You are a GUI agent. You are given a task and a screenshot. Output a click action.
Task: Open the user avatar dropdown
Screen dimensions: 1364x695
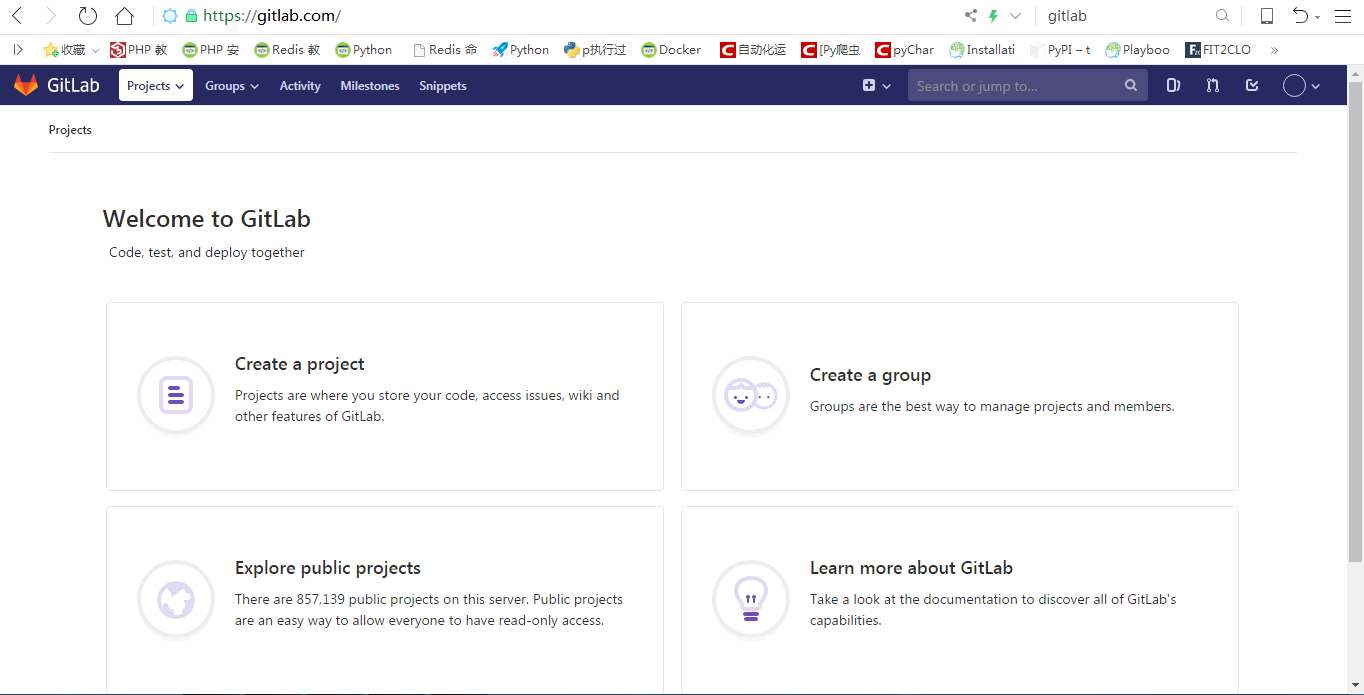(x=1301, y=85)
